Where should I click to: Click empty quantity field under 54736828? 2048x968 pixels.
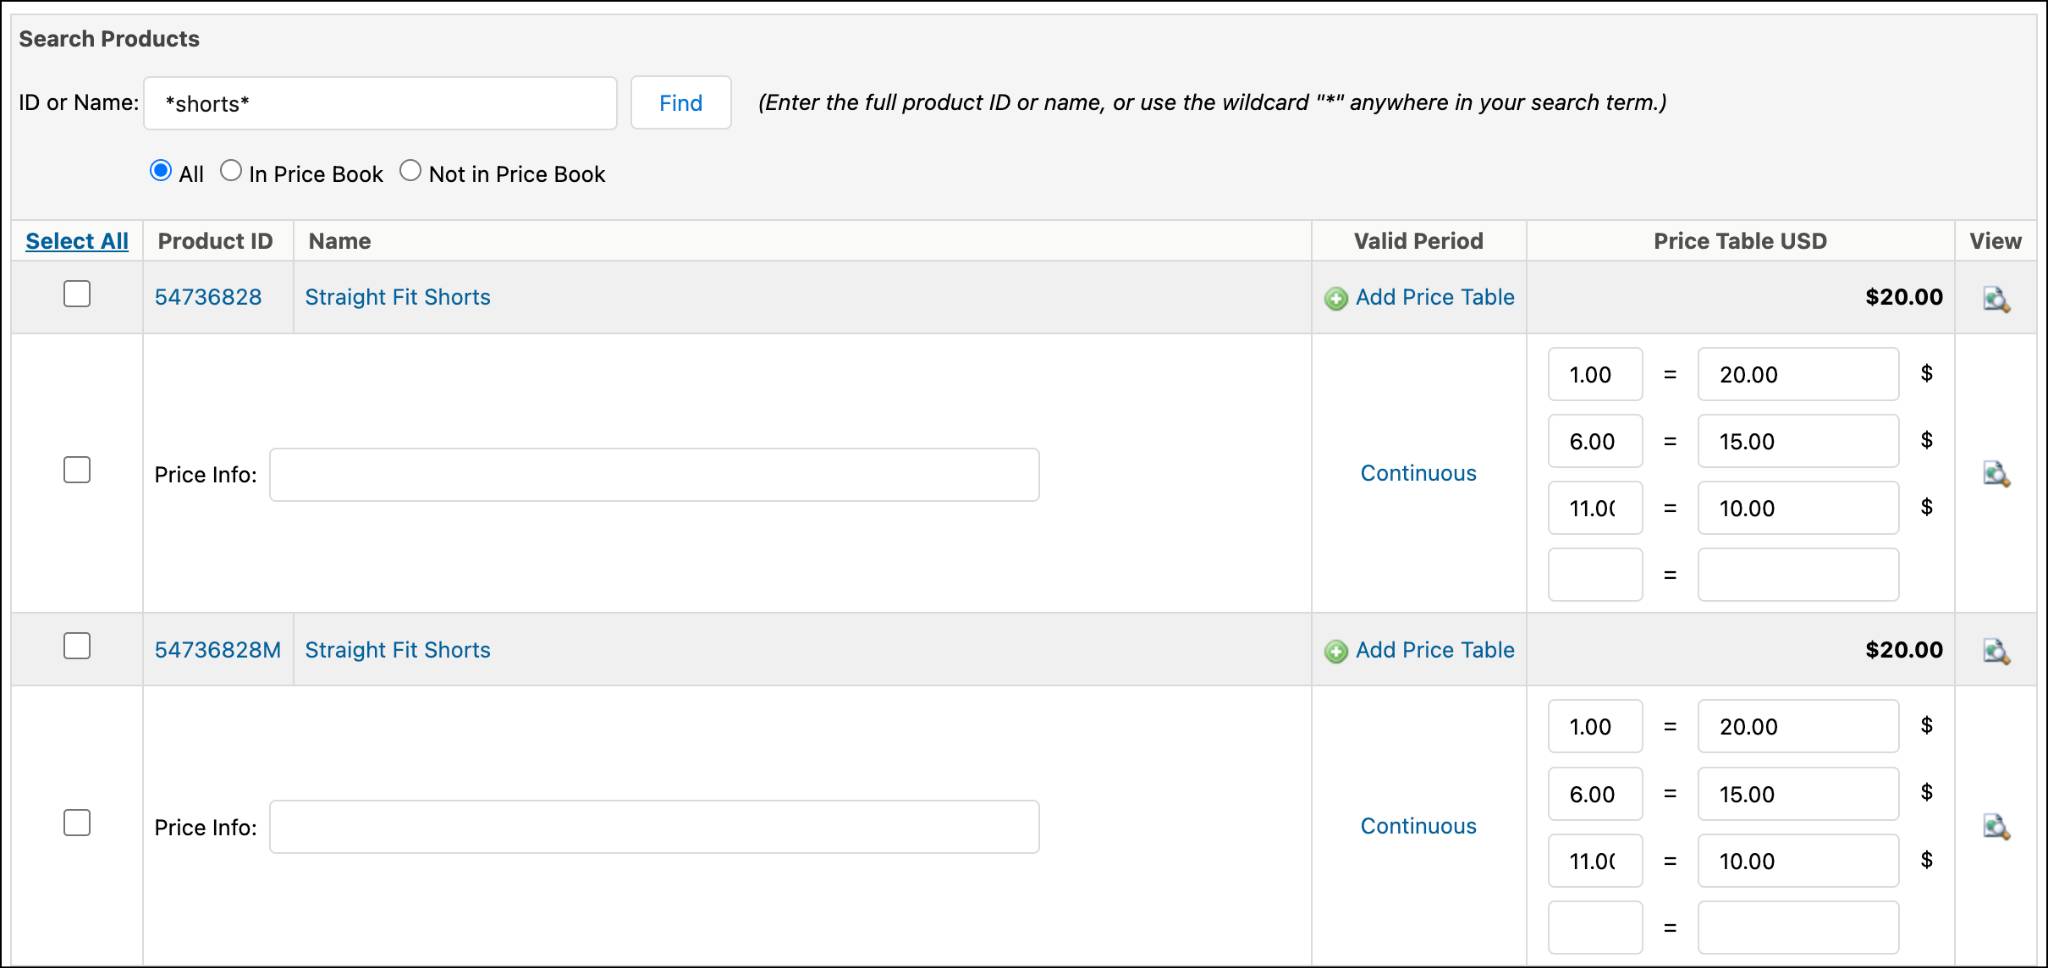pyautogui.click(x=1595, y=575)
